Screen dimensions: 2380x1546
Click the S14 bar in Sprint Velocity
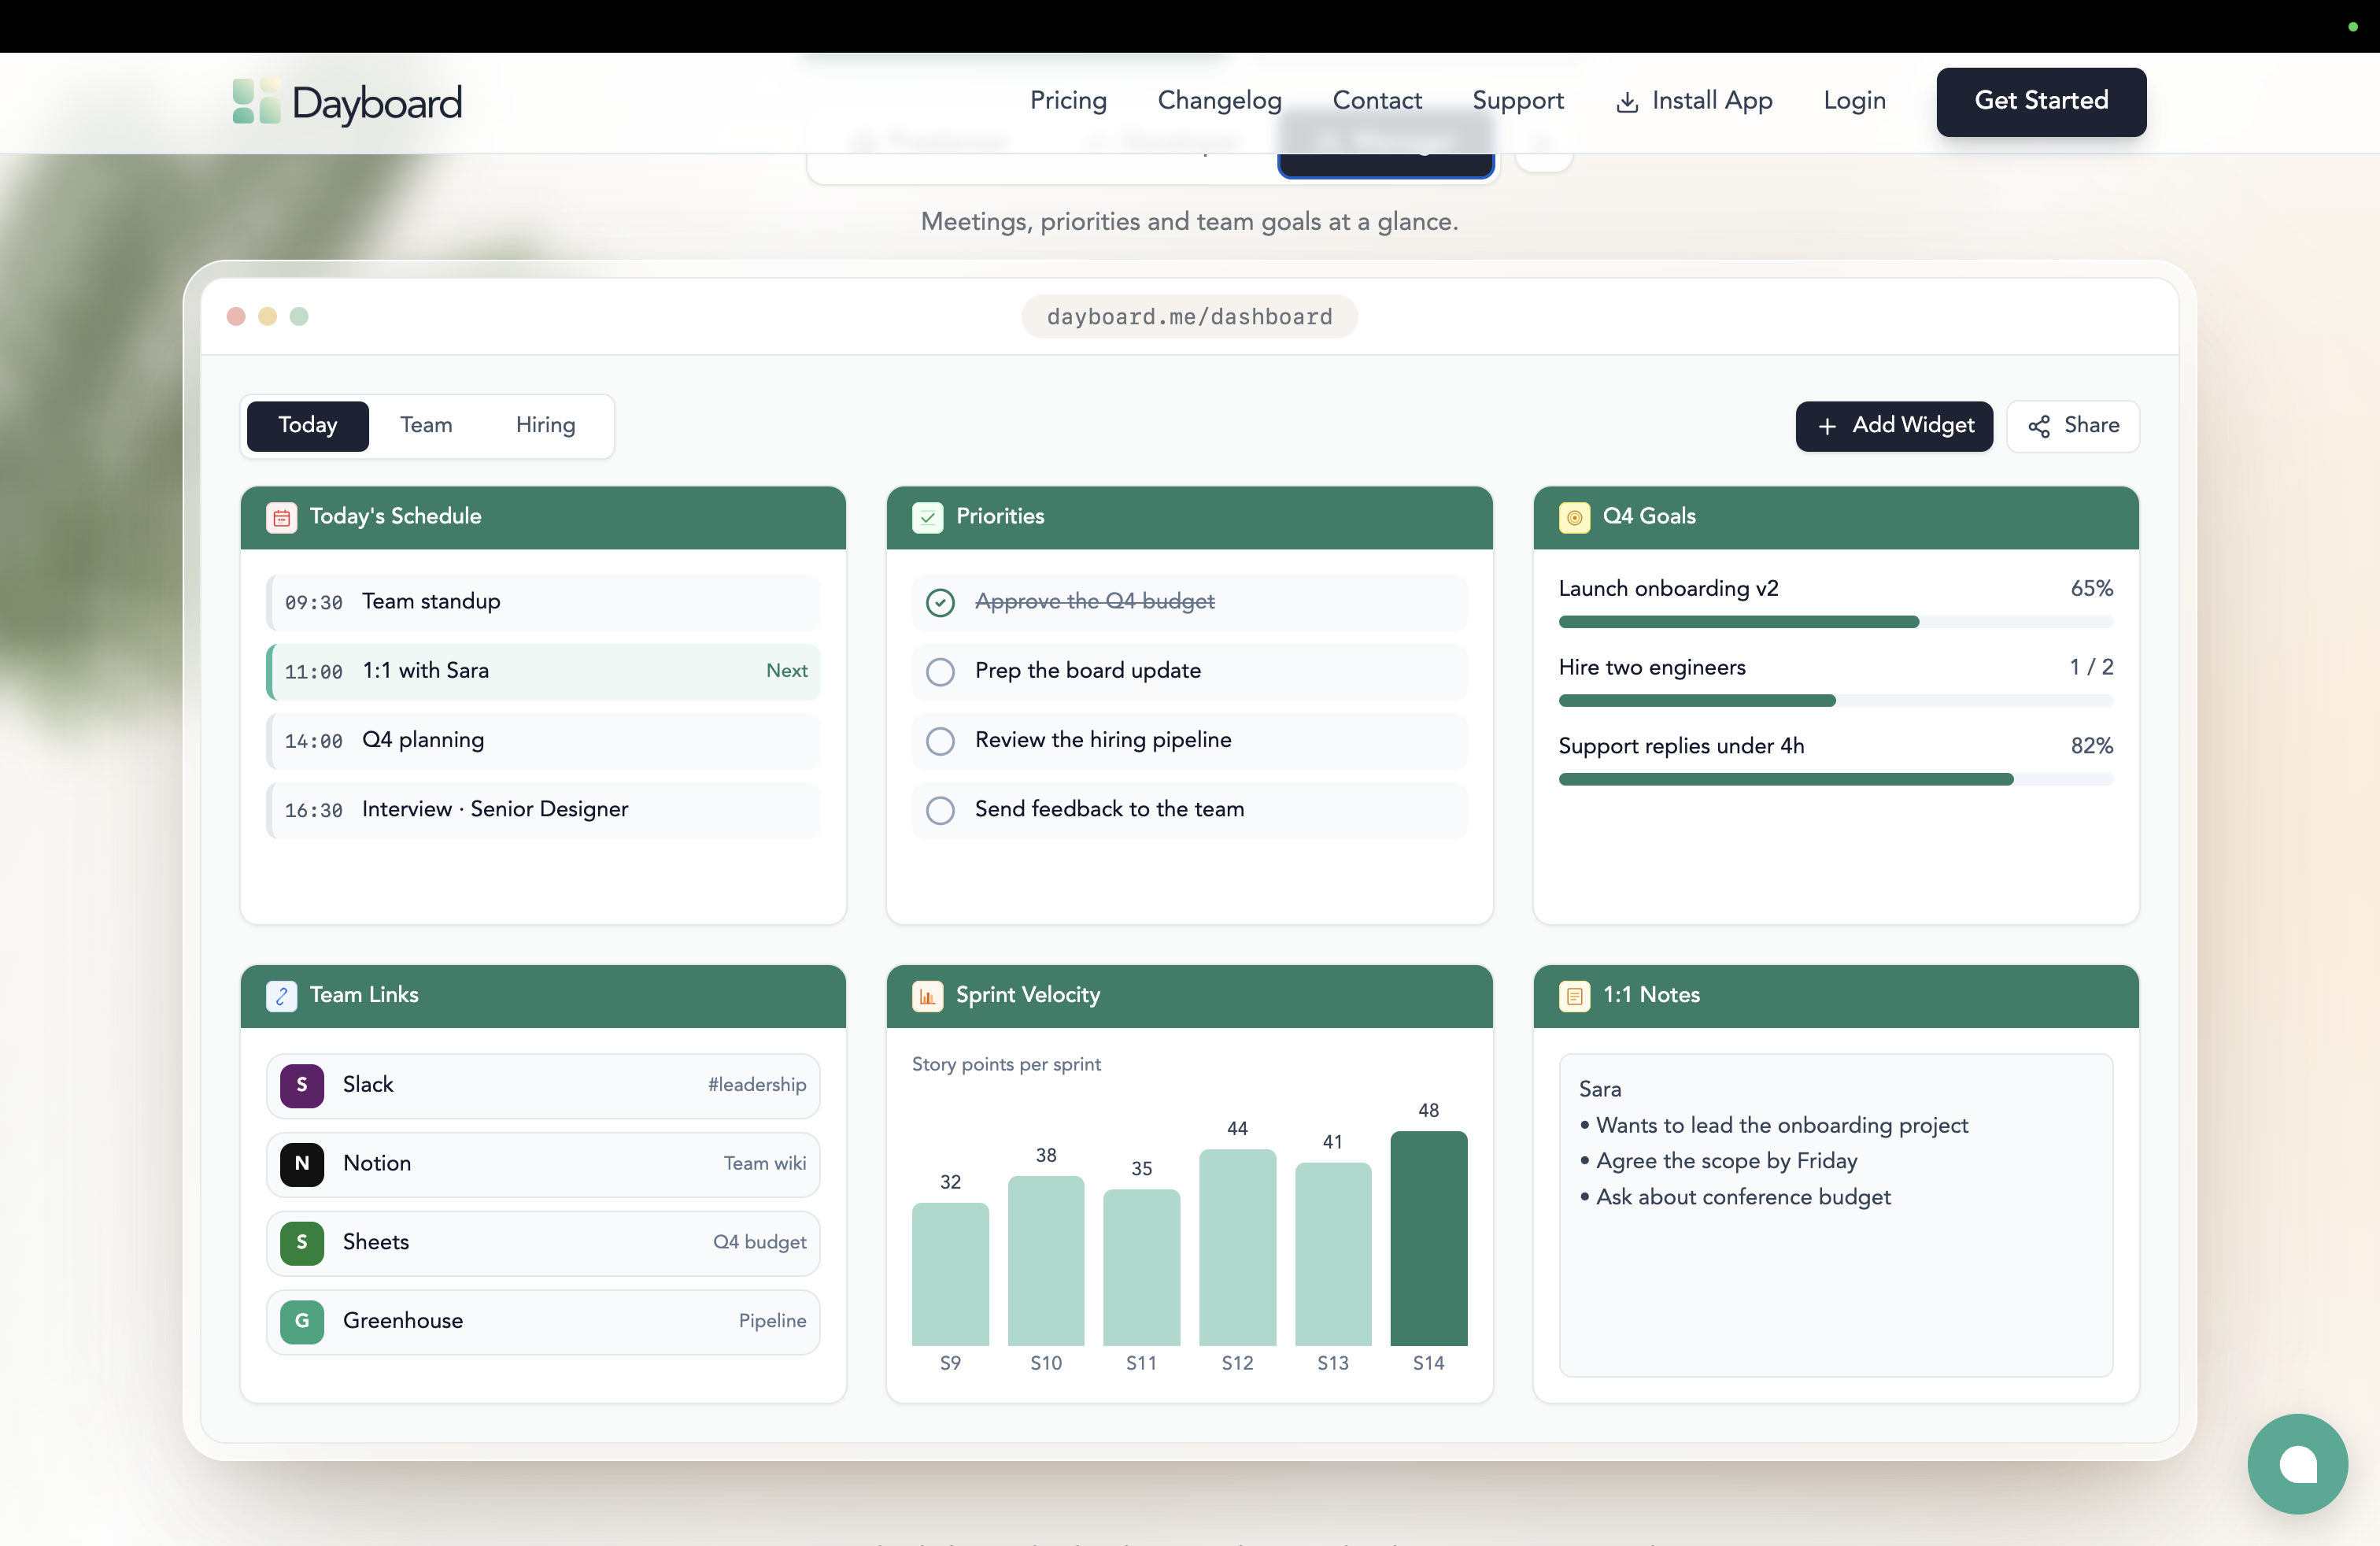(x=1428, y=1238)
